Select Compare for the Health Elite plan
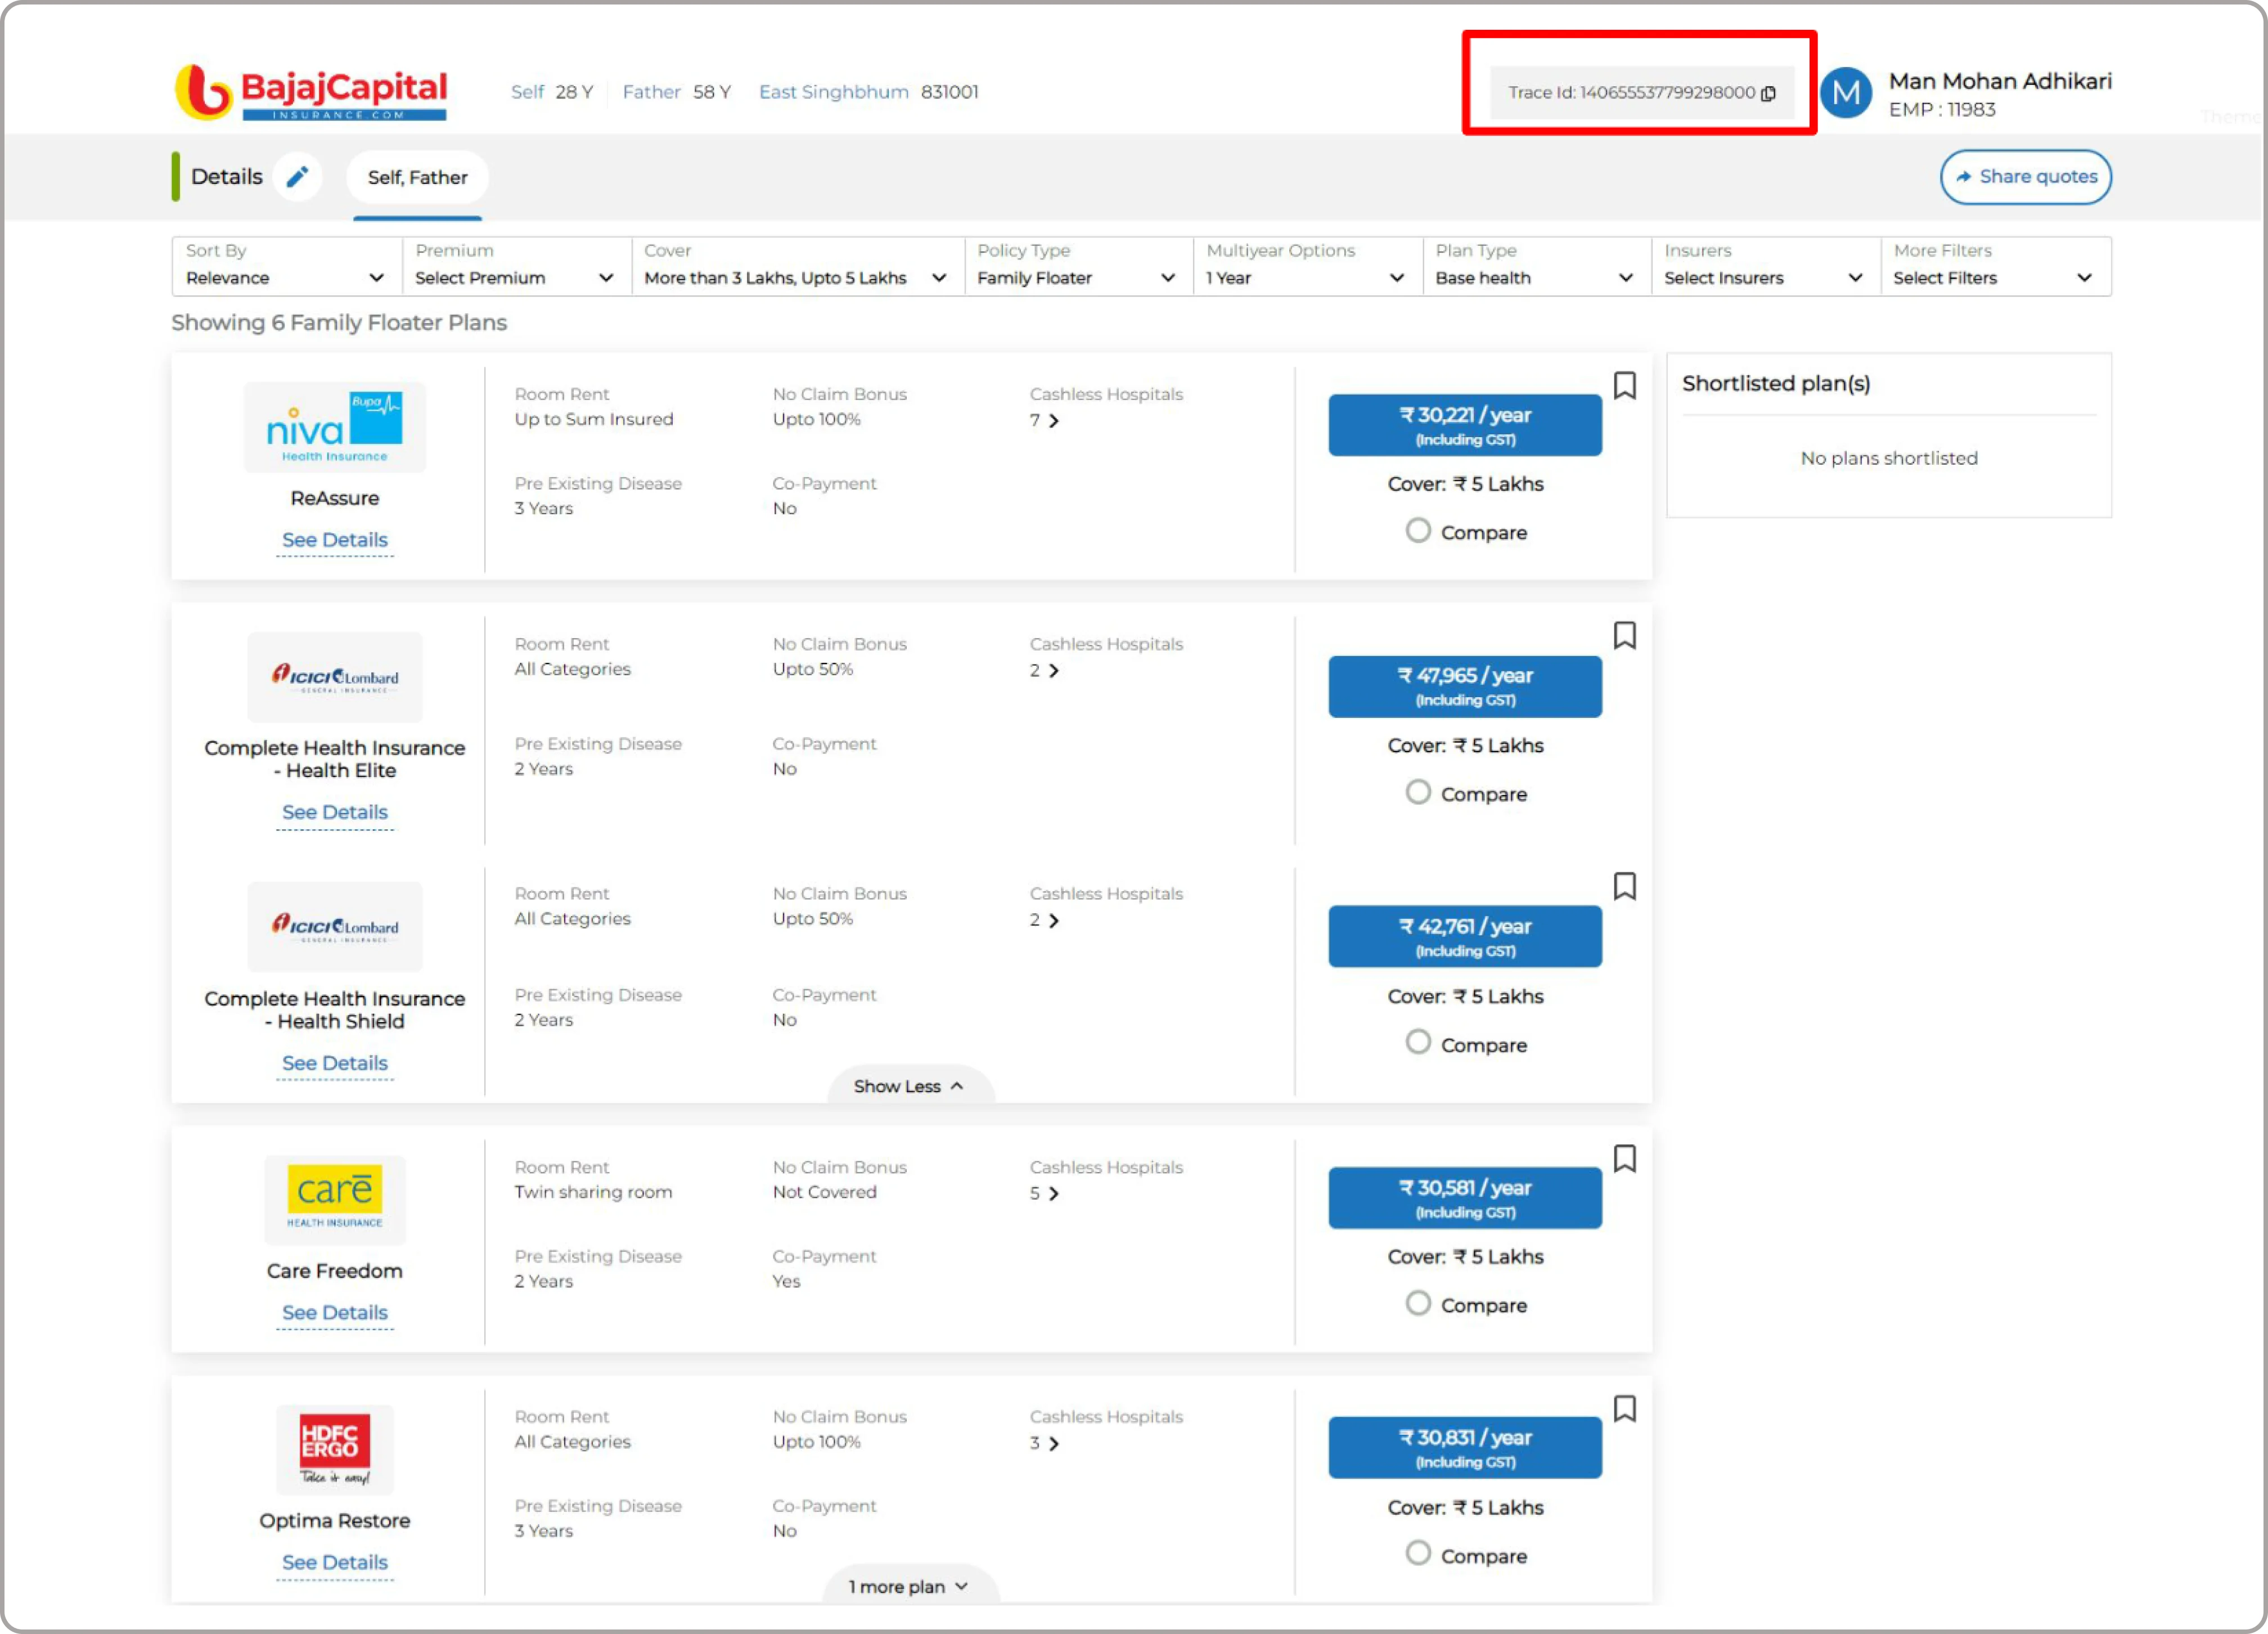The width and height of the screenshot is (2268, 1634). pyautogui.click(x=1418, y=793)
